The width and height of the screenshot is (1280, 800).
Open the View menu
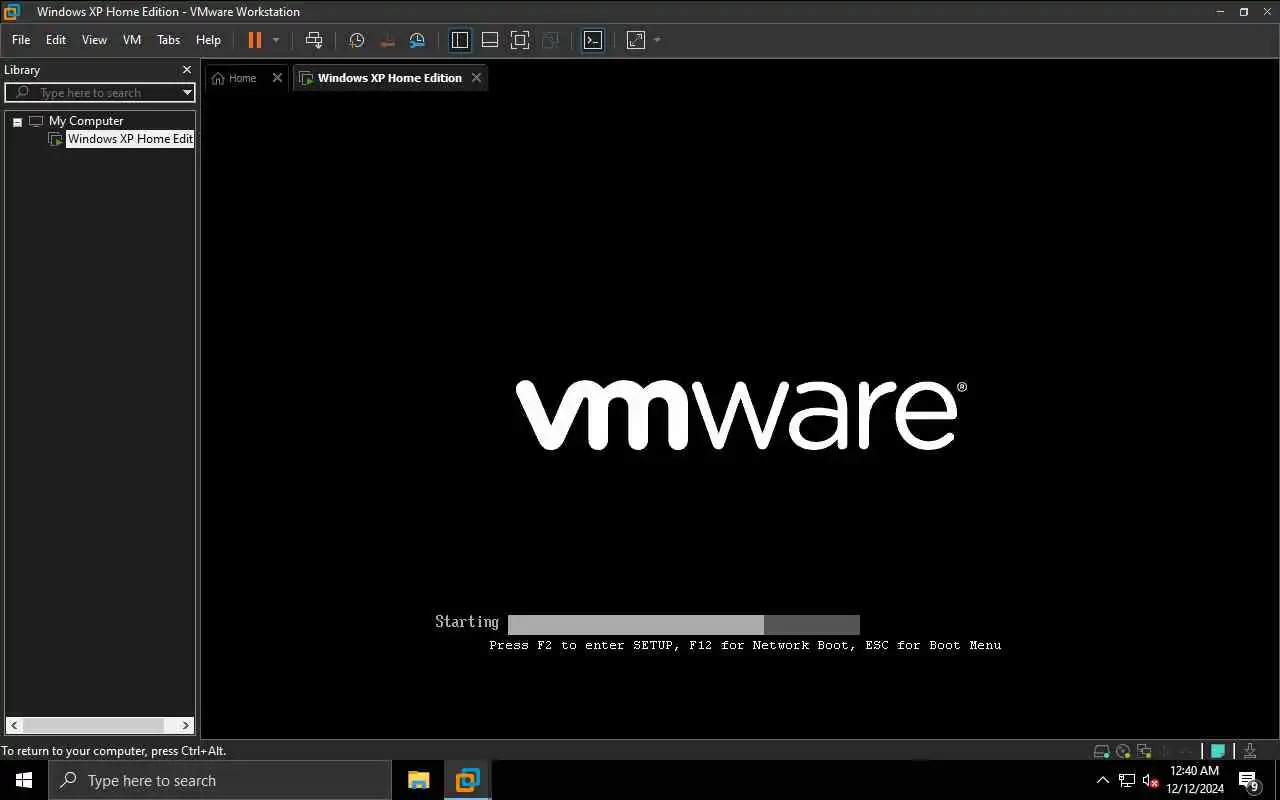[94, 40]
